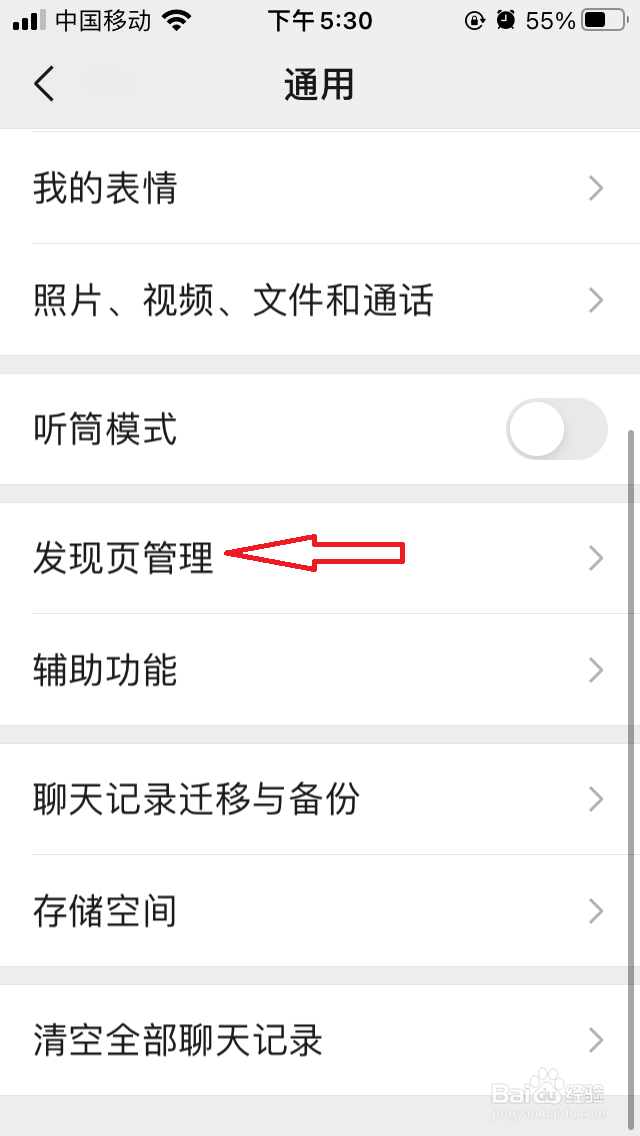Viewport: 640px width, 1136px height.
Task: Tap the chevron beside 清空全部聊天记录
Action: click(596, 1040)
